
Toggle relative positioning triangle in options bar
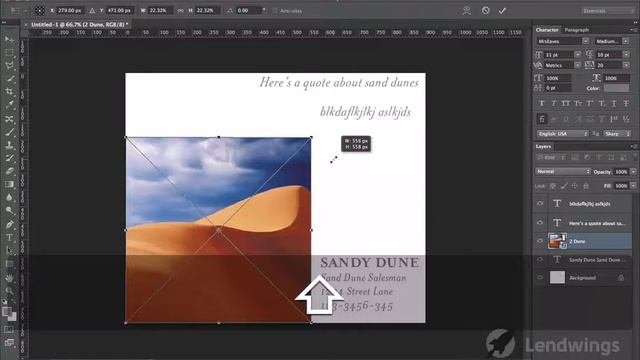coord(92,11)
